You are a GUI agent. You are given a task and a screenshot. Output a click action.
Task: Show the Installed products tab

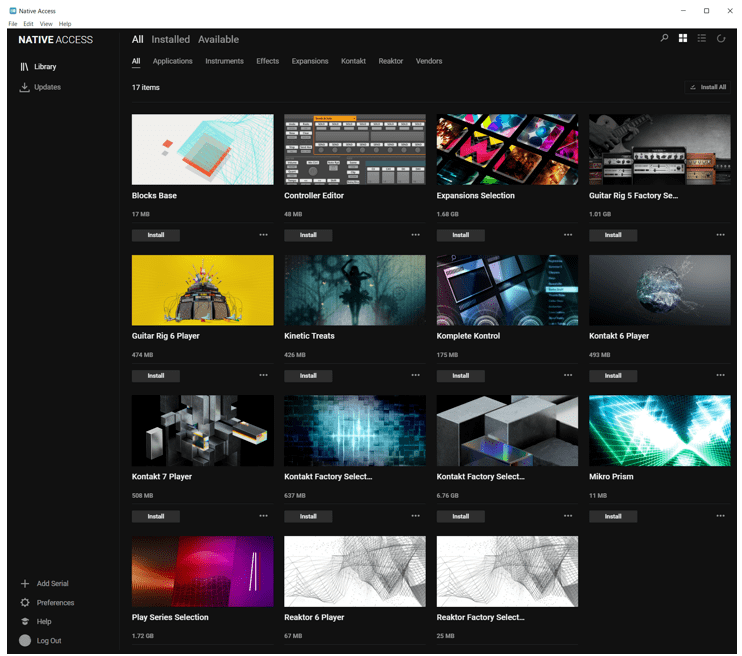point(170,40)
